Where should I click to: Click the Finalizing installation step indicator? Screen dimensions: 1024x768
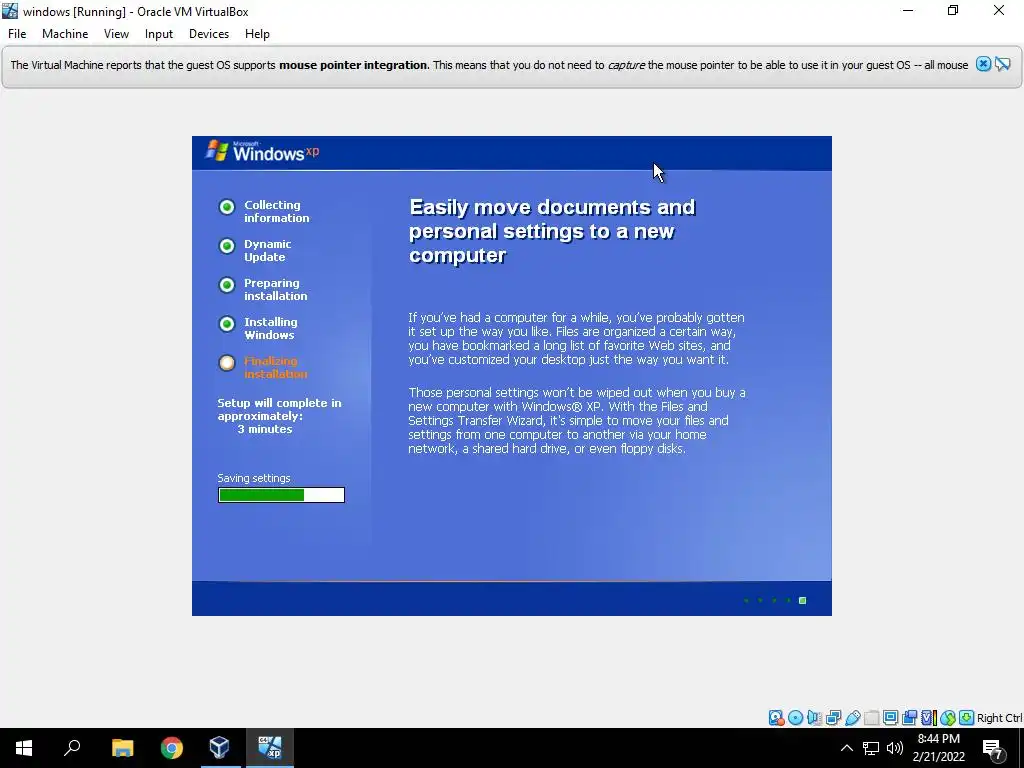(227, 363)
